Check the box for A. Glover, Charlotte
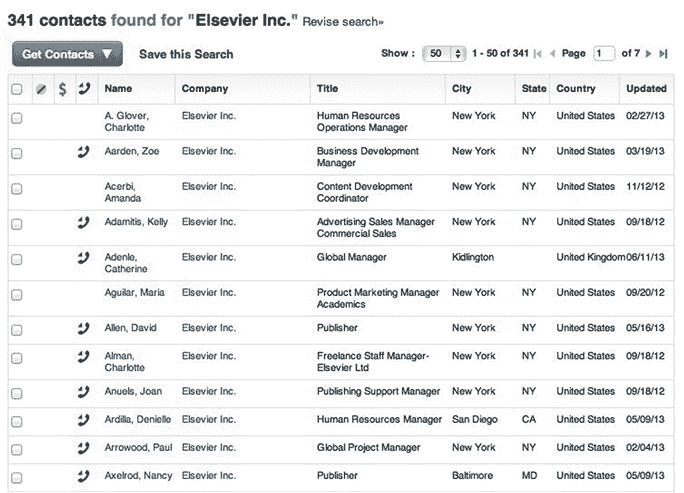This screenshot has width=684, height=493. click(x=17, y=118)
